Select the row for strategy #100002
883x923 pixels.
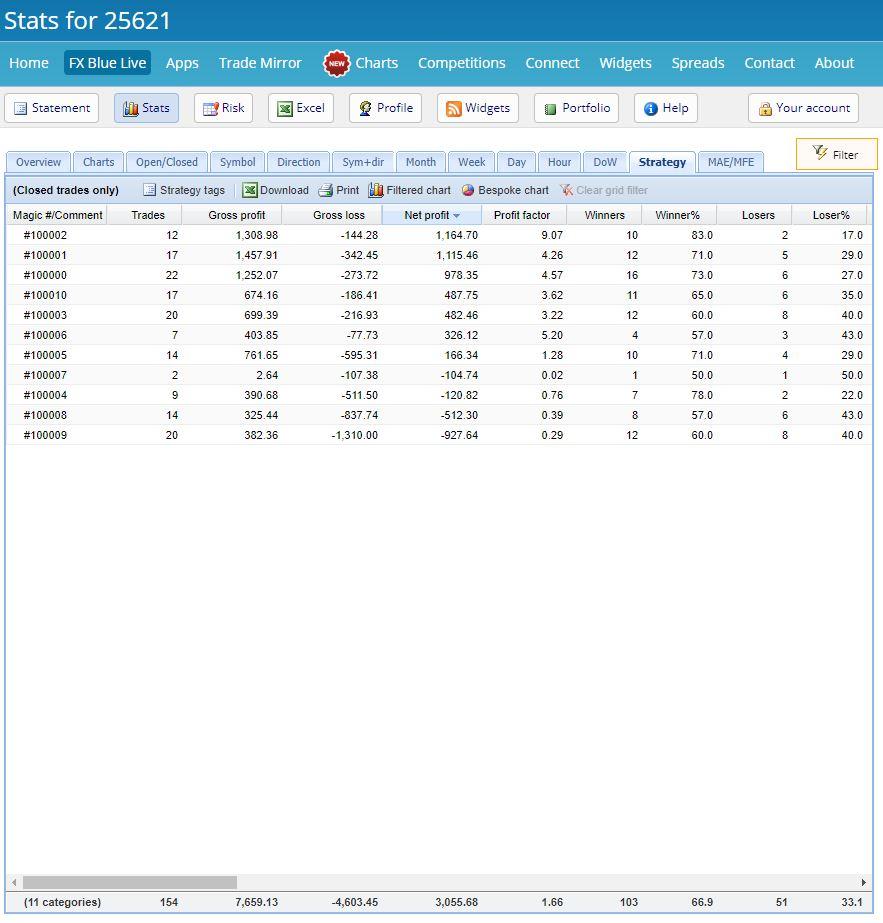tap(438, 235)
